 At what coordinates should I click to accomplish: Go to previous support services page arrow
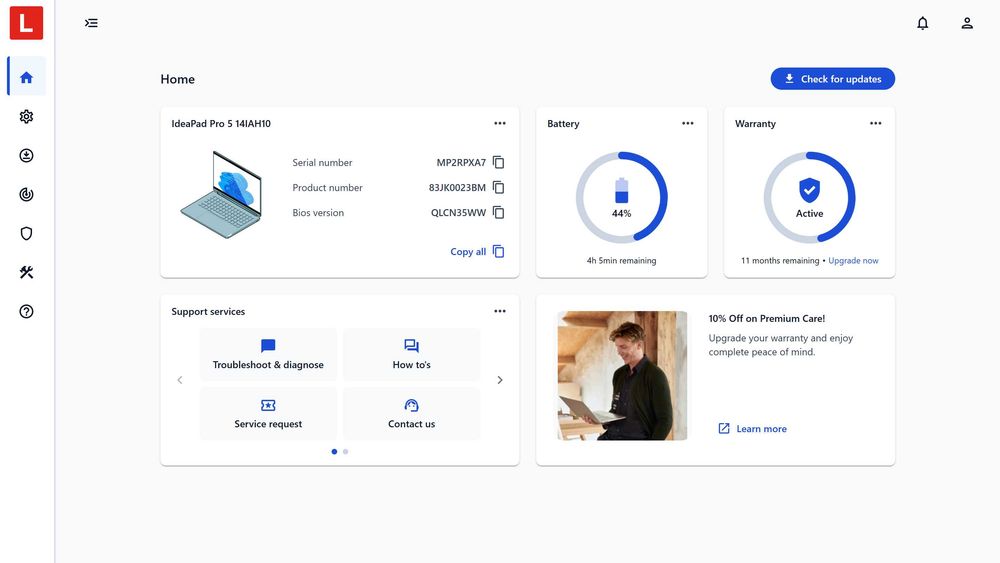180,380
